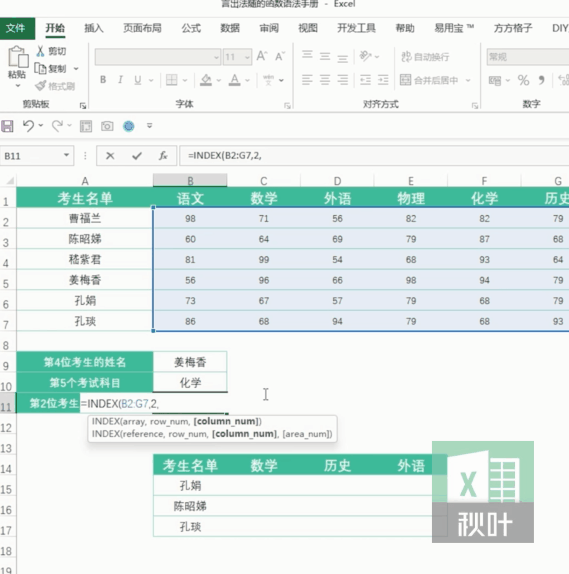Cancel formula entry with X
569x574 pixels.
[x=110, y=156]
